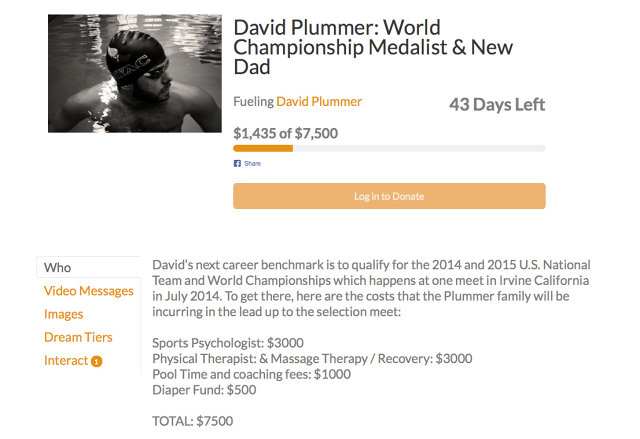Screen dimensions: 640x439
Task: Open the Images tab
Action: tap(64, 315)
